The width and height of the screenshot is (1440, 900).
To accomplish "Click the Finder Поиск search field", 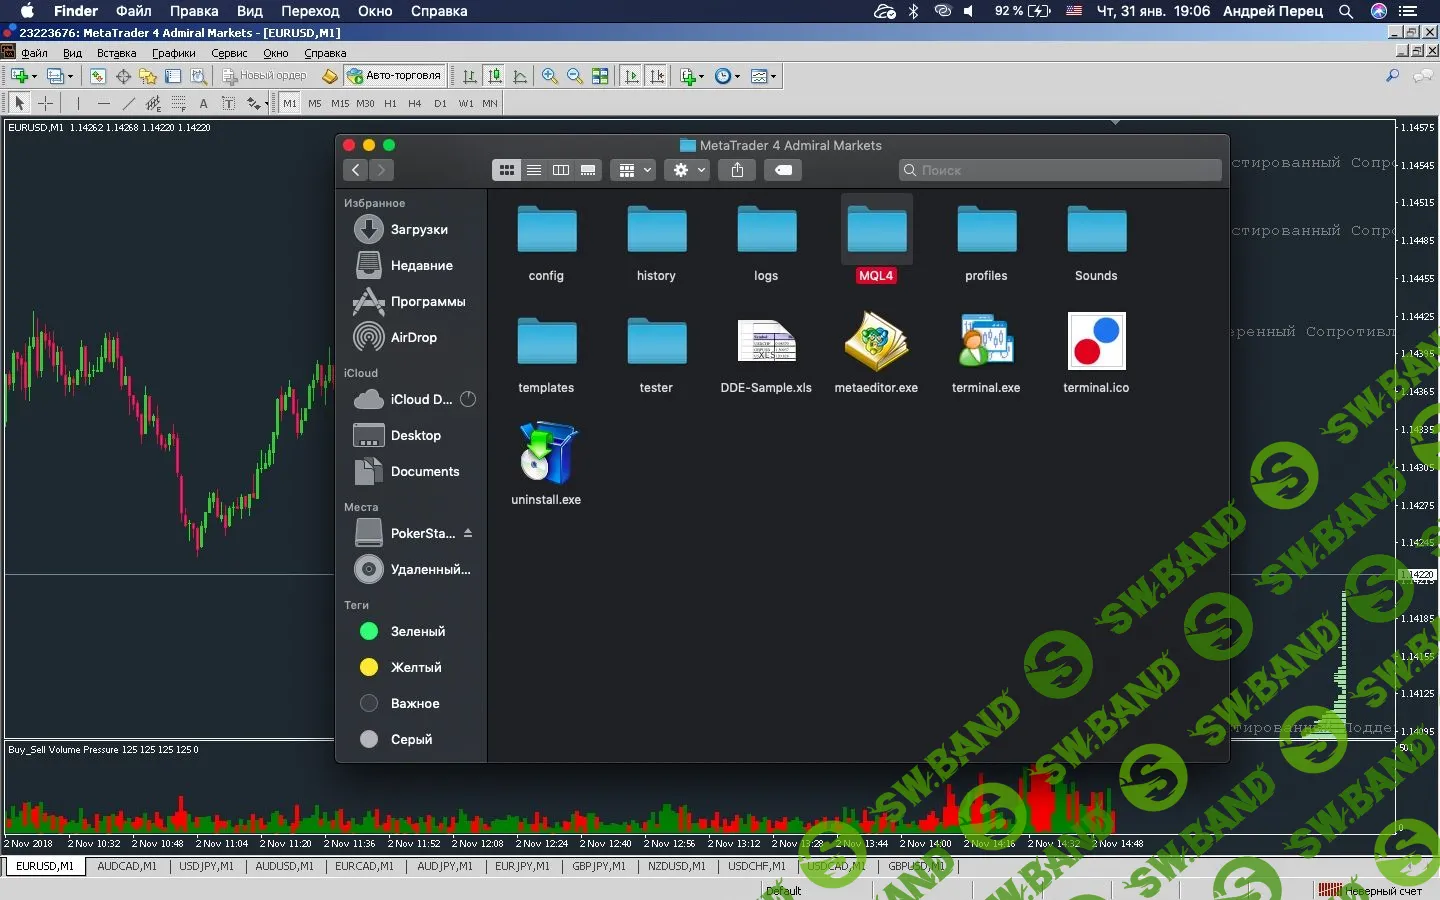I will click(1060, 170).
